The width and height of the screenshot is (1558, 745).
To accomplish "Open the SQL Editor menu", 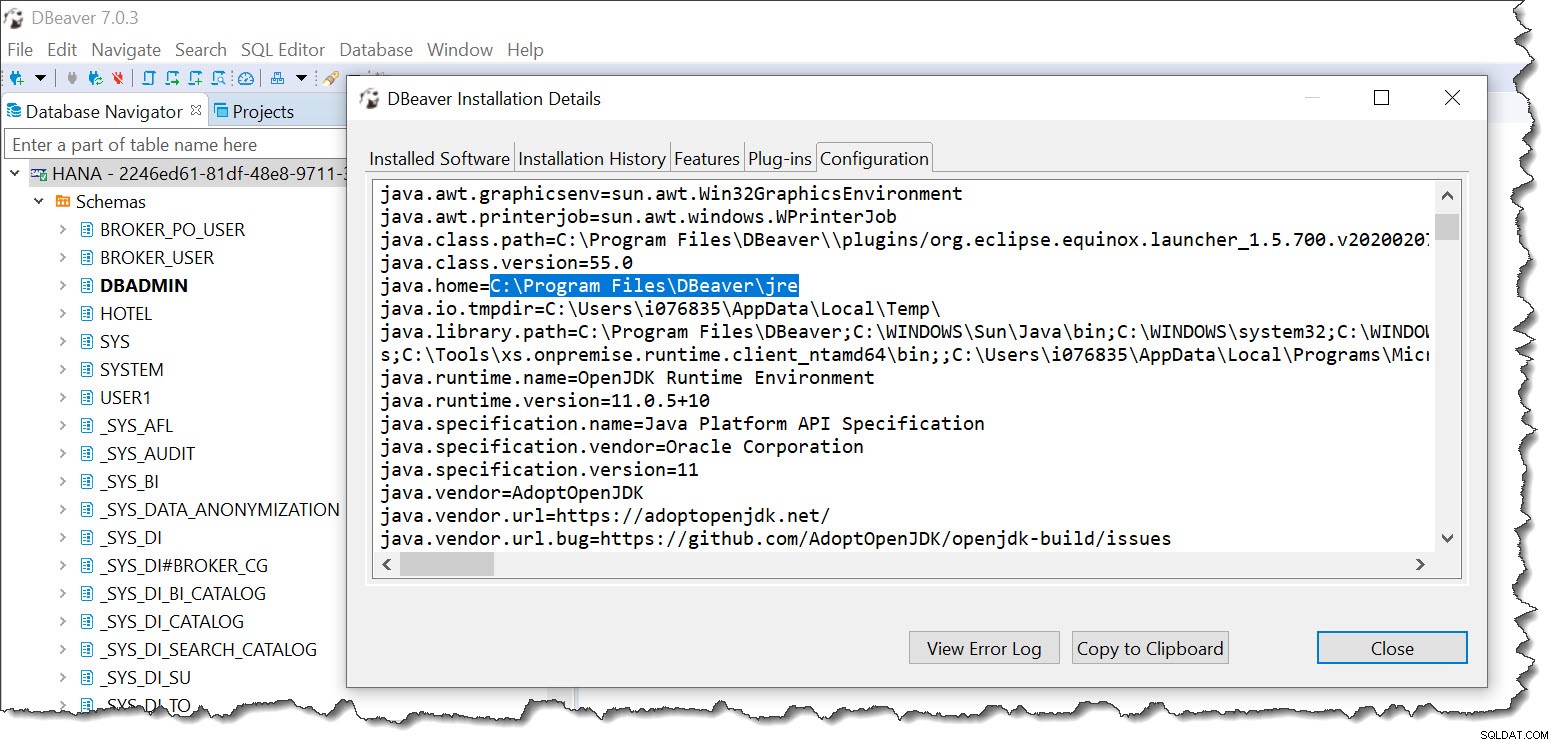I will point(283,49).
